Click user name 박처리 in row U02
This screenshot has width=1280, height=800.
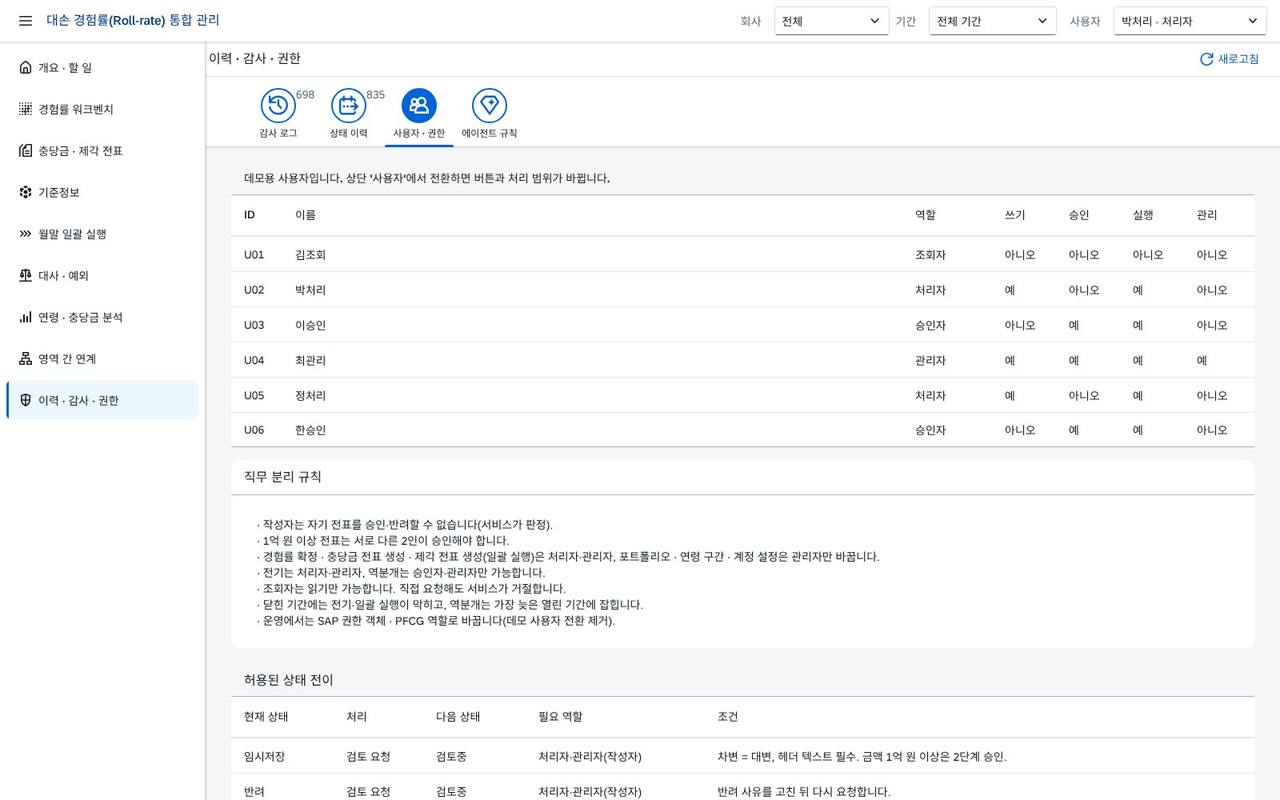tap(310, 290)
